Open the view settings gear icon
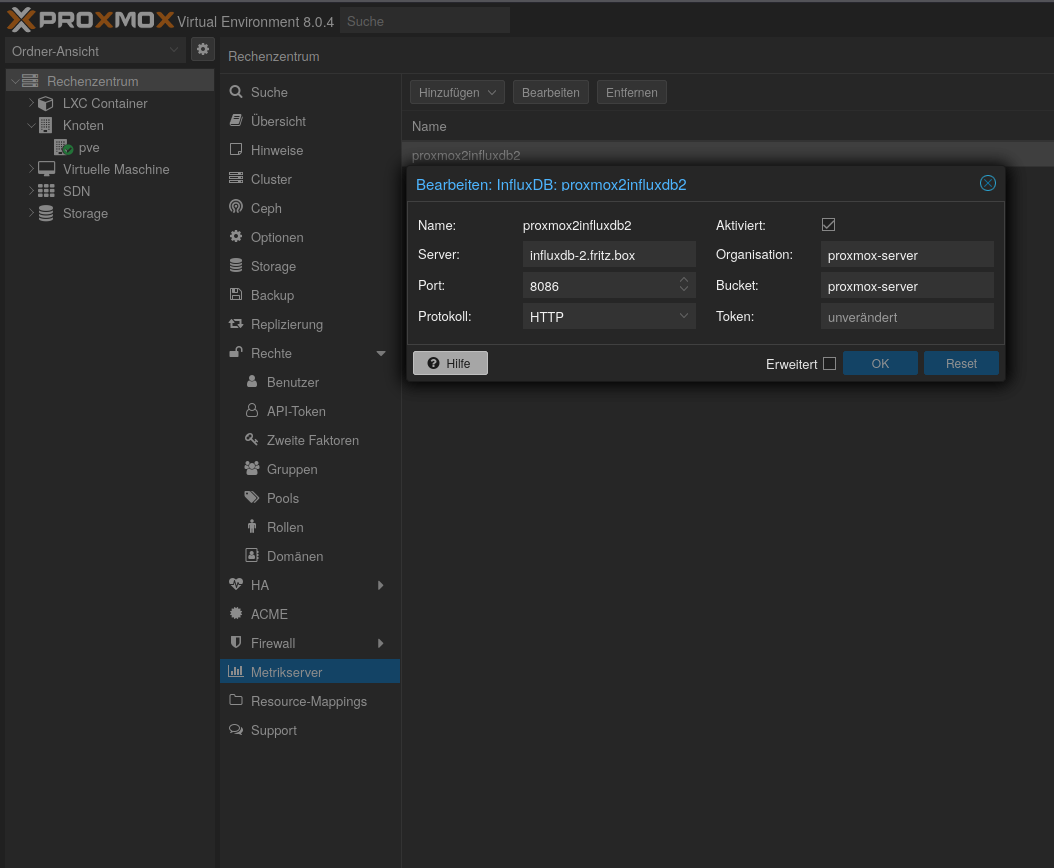The height and width of the screenshot is (868, 1054). coord(203,50)
